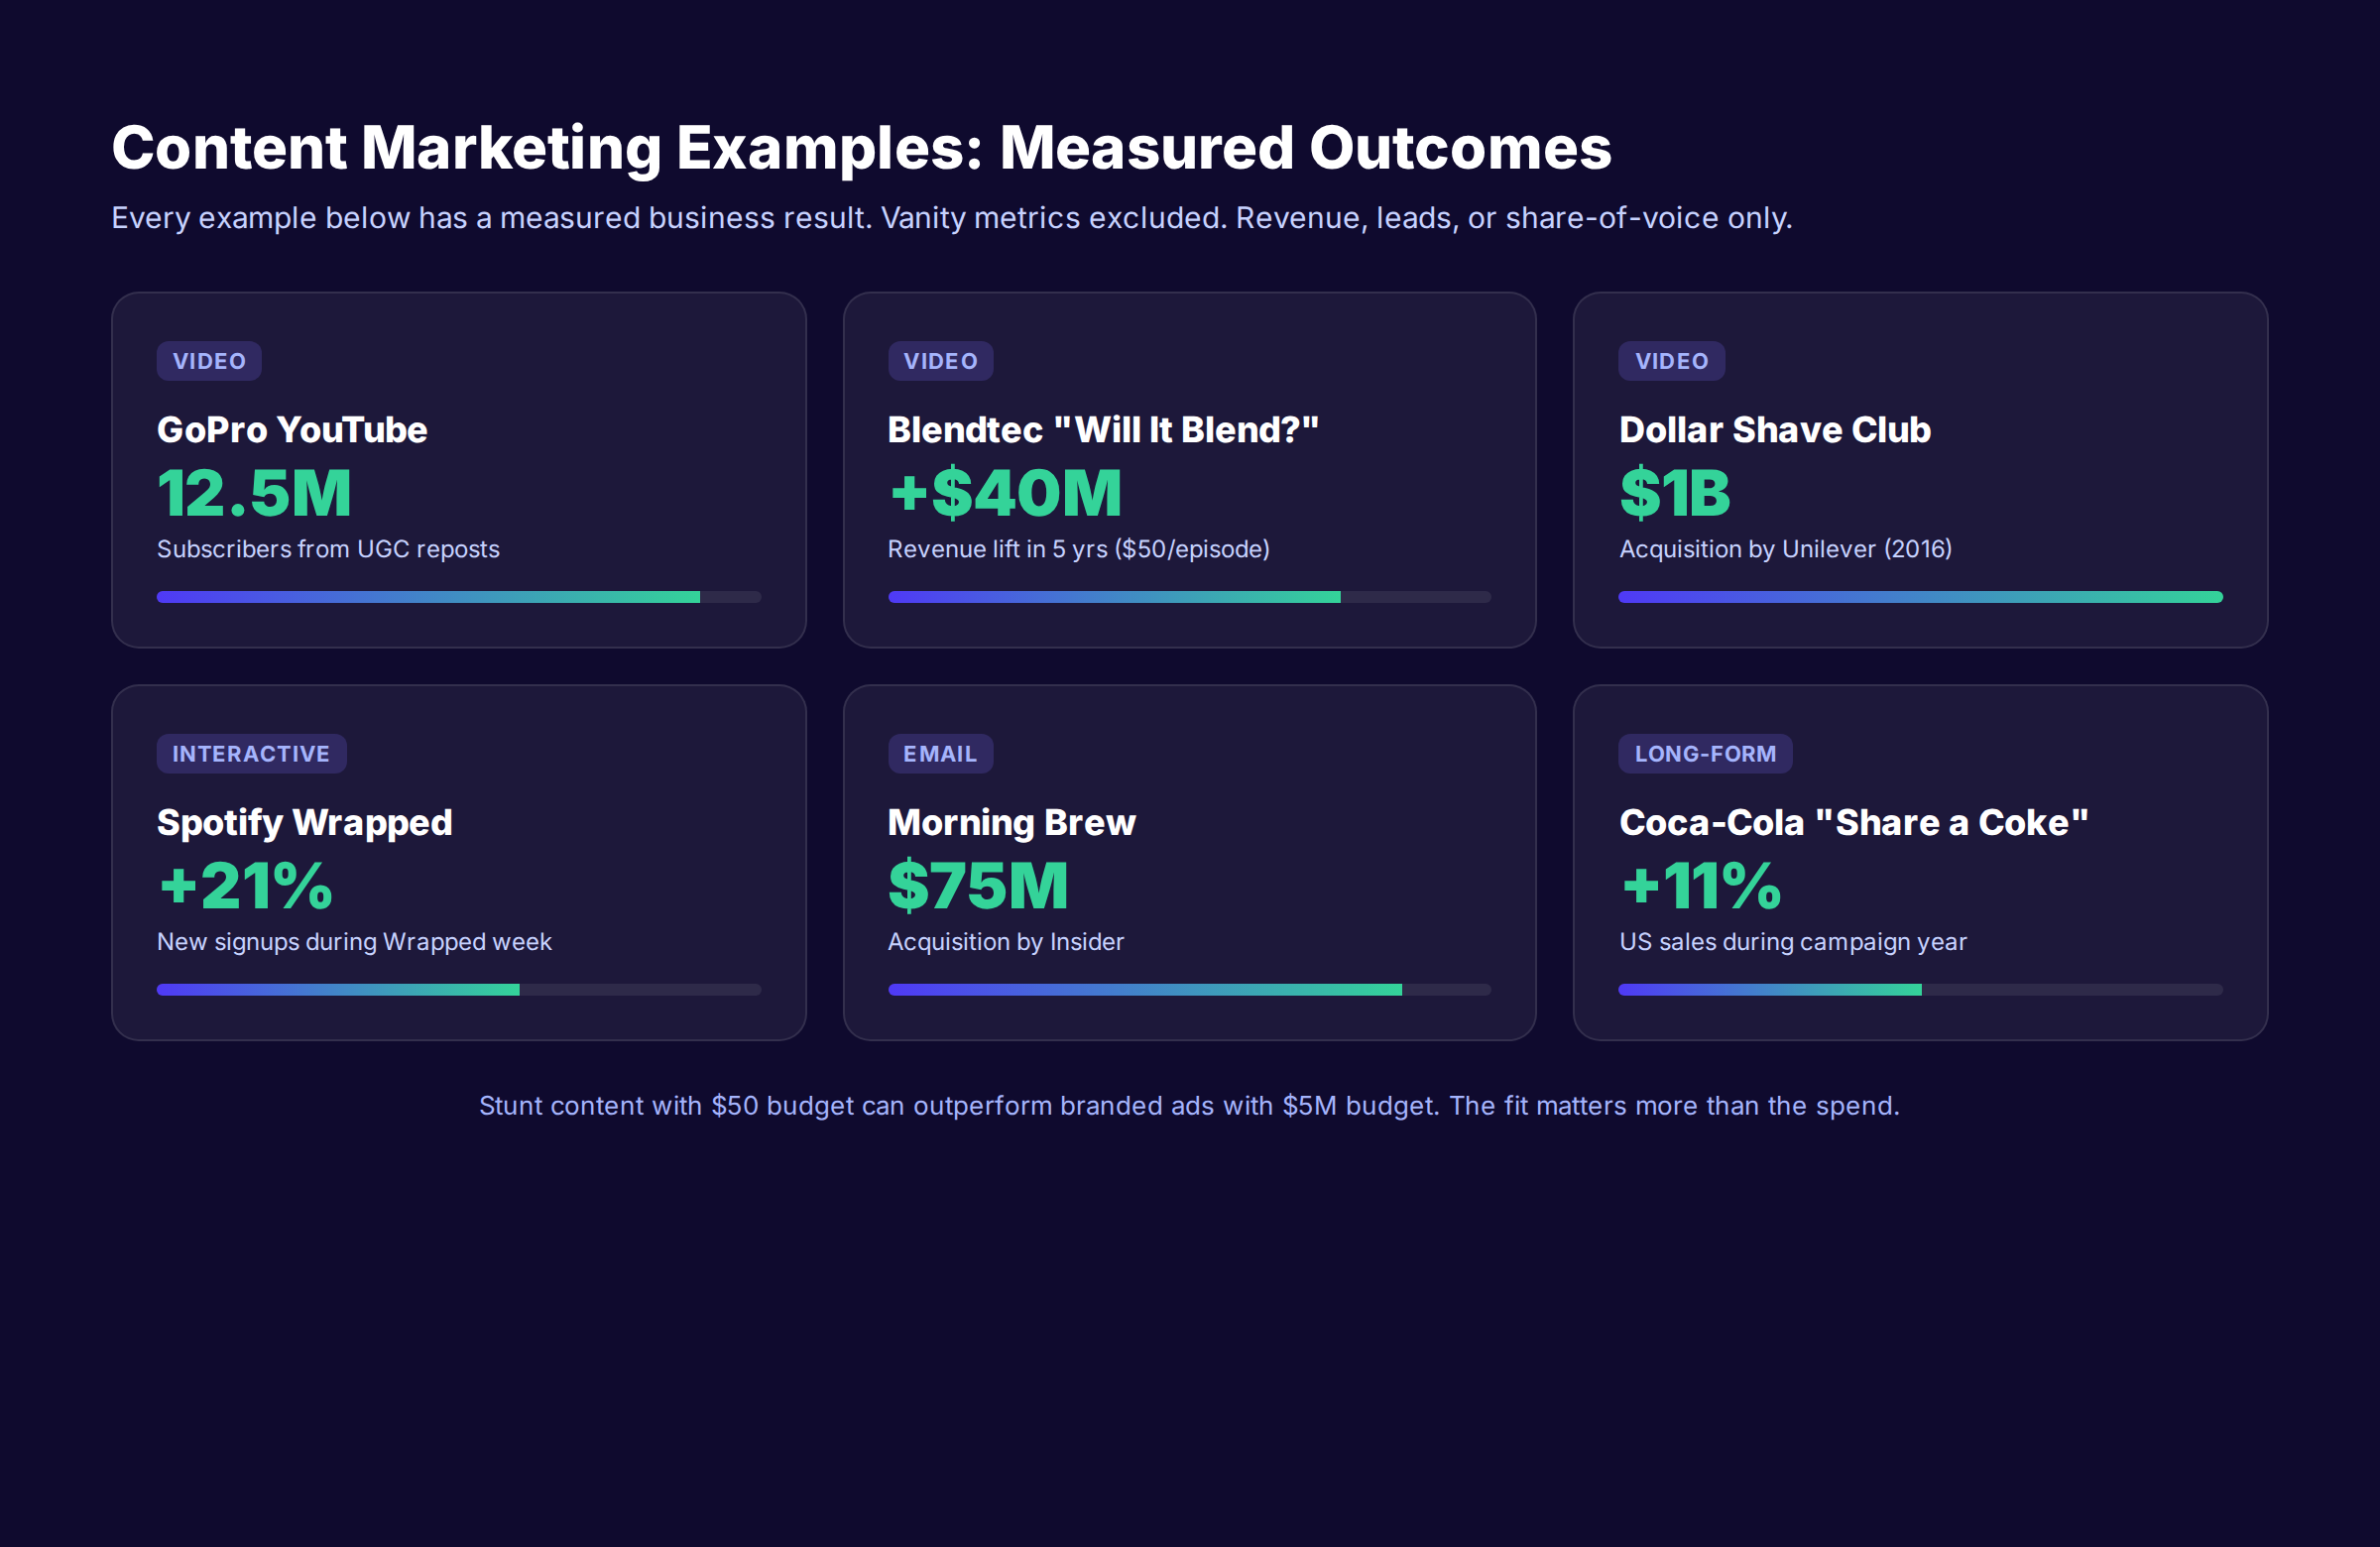Click the +$40M statistic value
2380x1547 pixels.
[x=1005, y=493]
